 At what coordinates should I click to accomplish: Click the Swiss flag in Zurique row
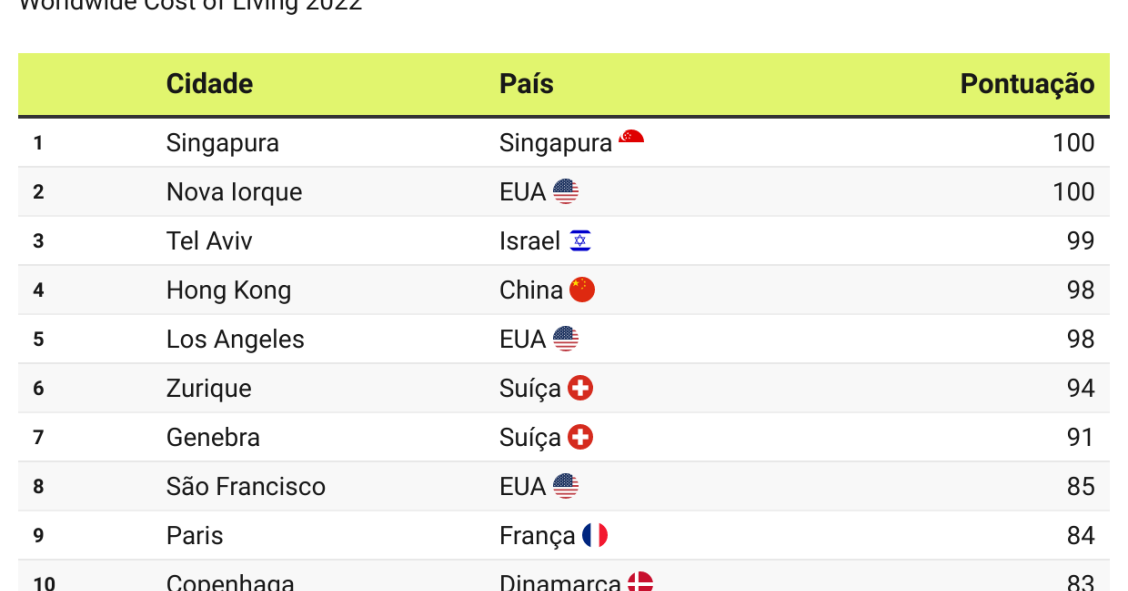pos(580,388)
